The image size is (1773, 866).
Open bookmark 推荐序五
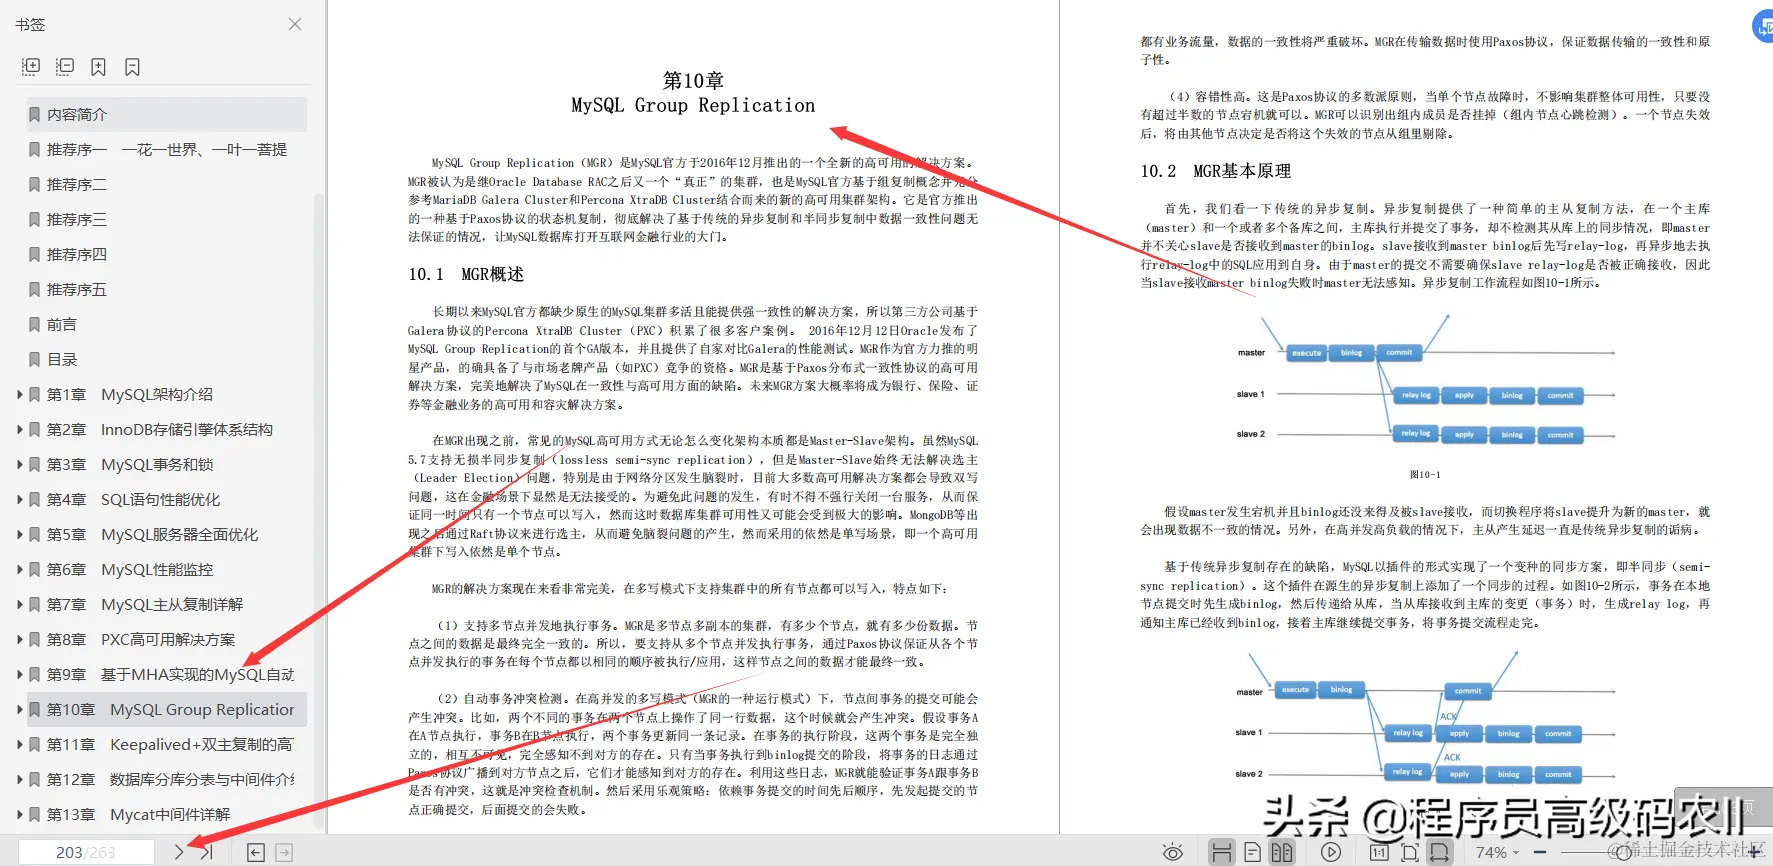[166, 289]
